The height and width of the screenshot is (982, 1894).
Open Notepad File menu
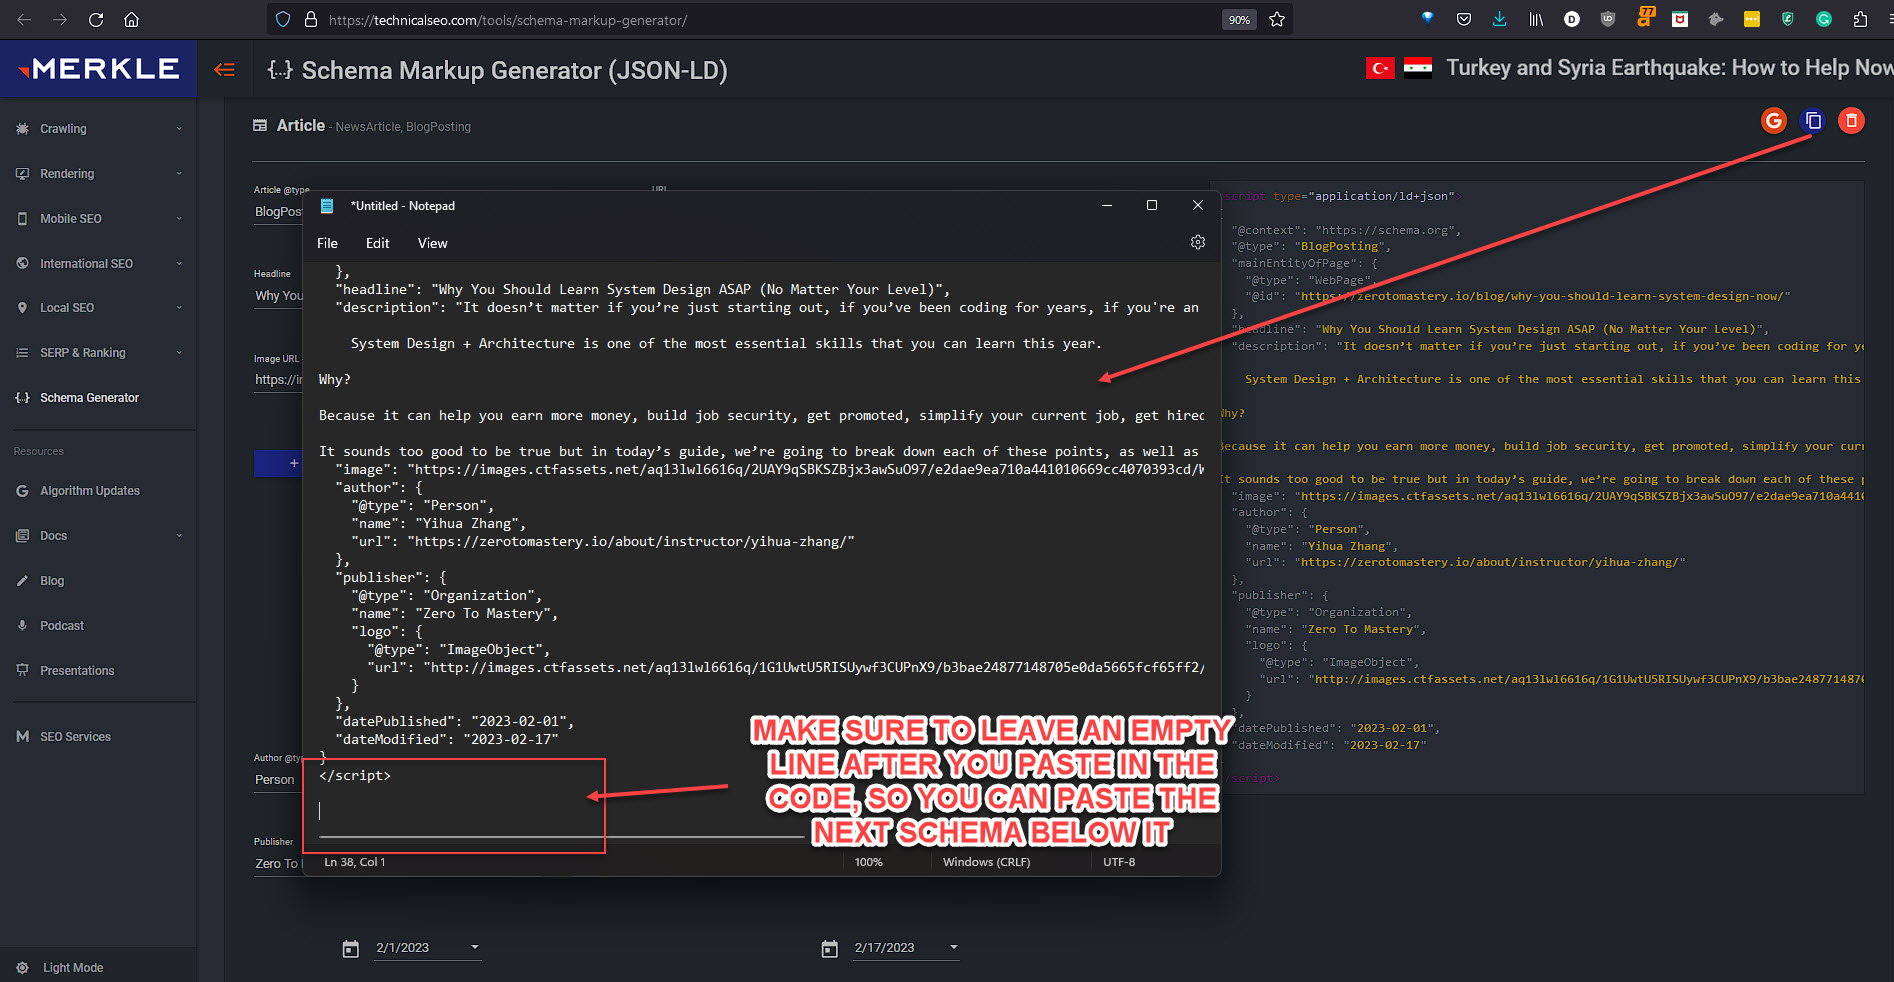[327, 243]
